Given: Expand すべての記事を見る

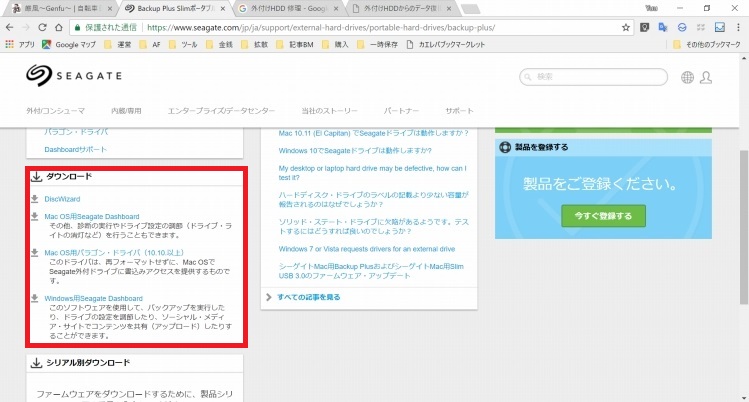Looking at the screenshot, I should click(309, 297).
